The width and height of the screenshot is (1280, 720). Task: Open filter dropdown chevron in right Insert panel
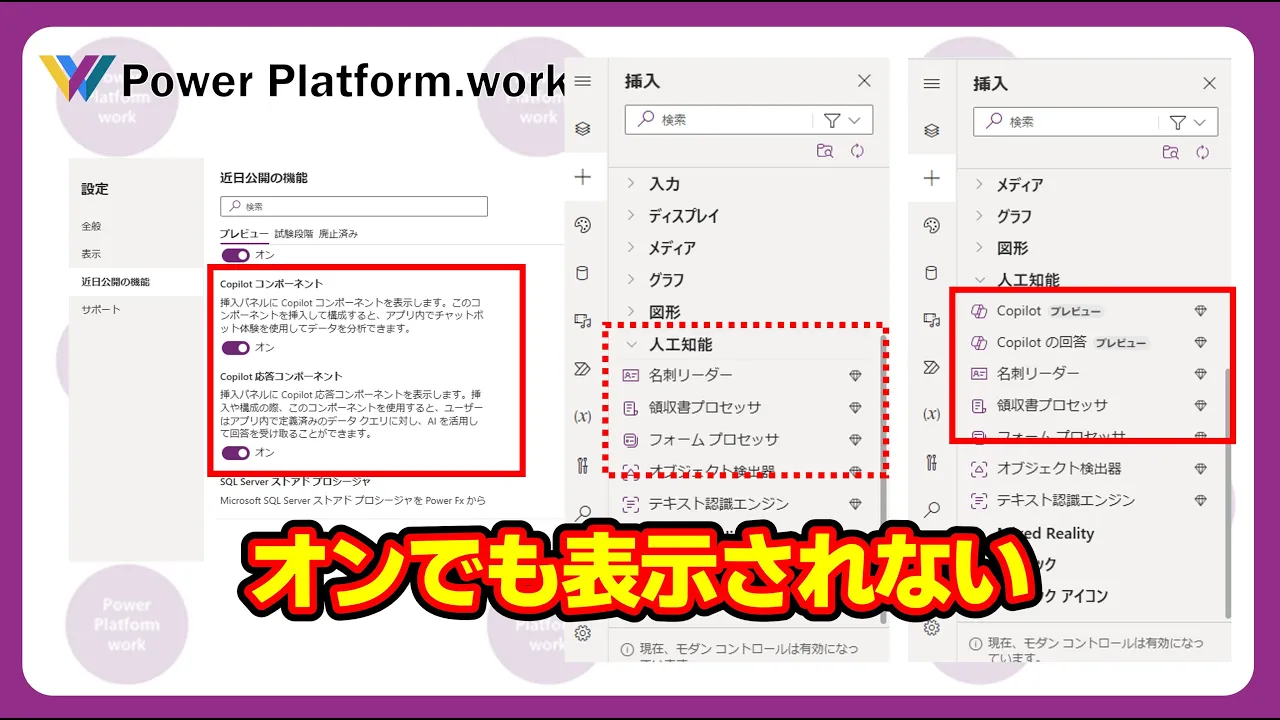pyautogui.click(x=1200, y=122)
